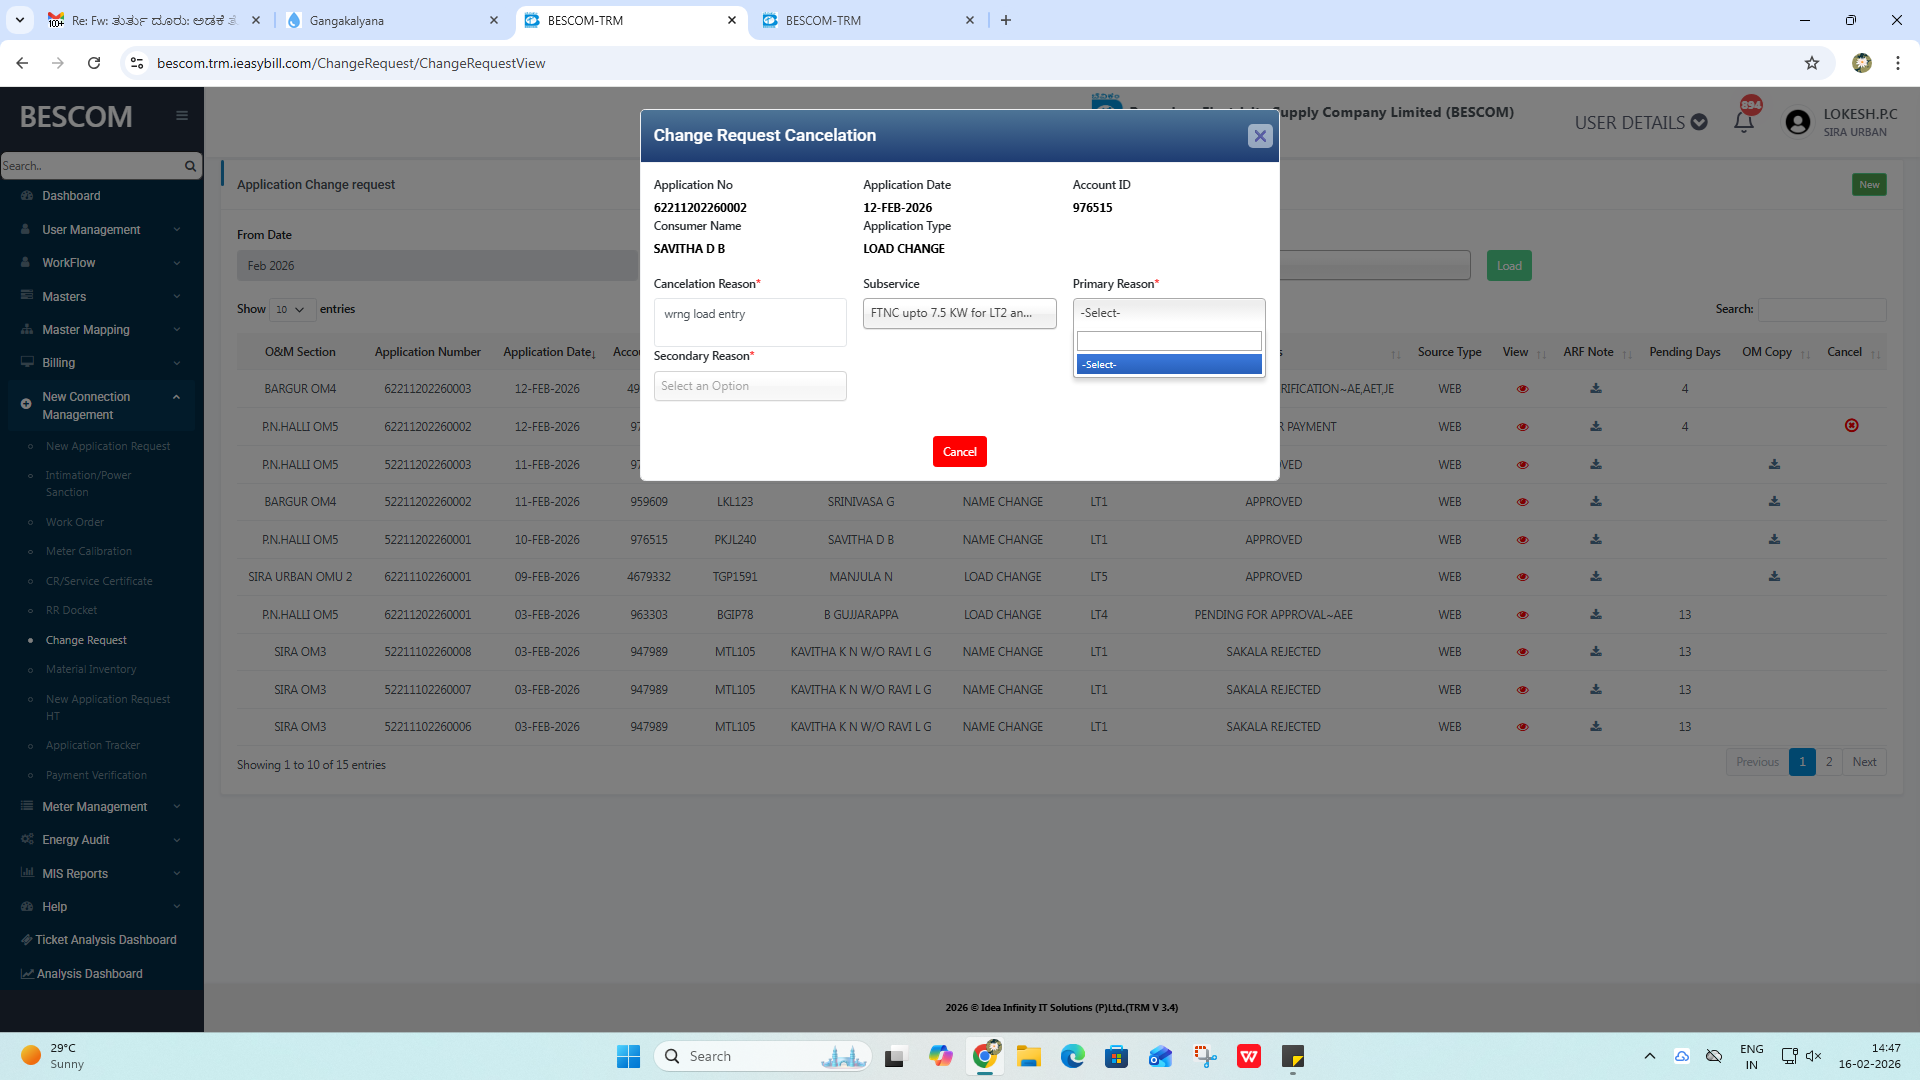Open Secondary Reason select option dropdown
The height and width of the screenshot is (1080, 1920).
749,386
